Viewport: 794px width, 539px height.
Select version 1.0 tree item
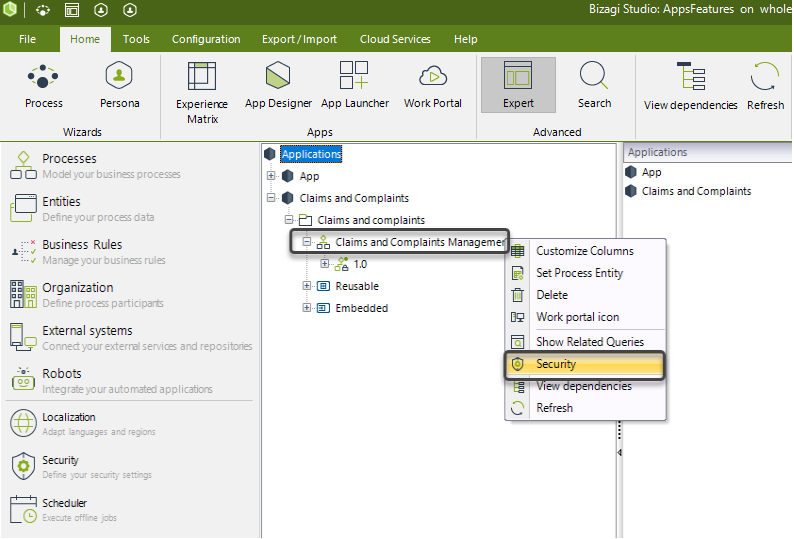[360, 264]
